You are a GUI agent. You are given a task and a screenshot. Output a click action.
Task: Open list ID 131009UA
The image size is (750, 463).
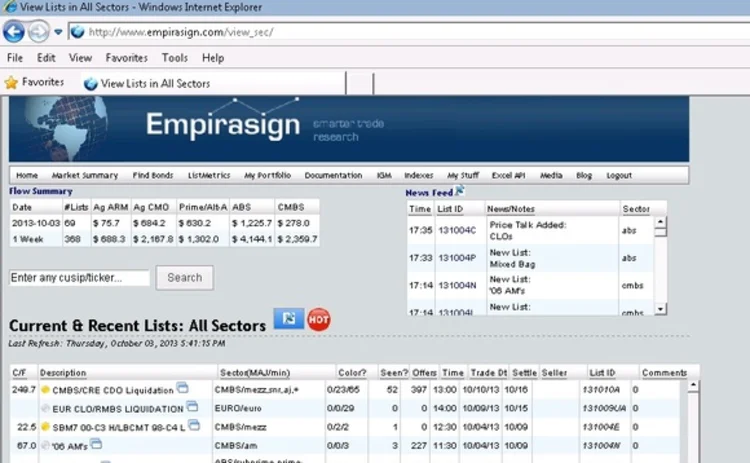click(604, 408)
